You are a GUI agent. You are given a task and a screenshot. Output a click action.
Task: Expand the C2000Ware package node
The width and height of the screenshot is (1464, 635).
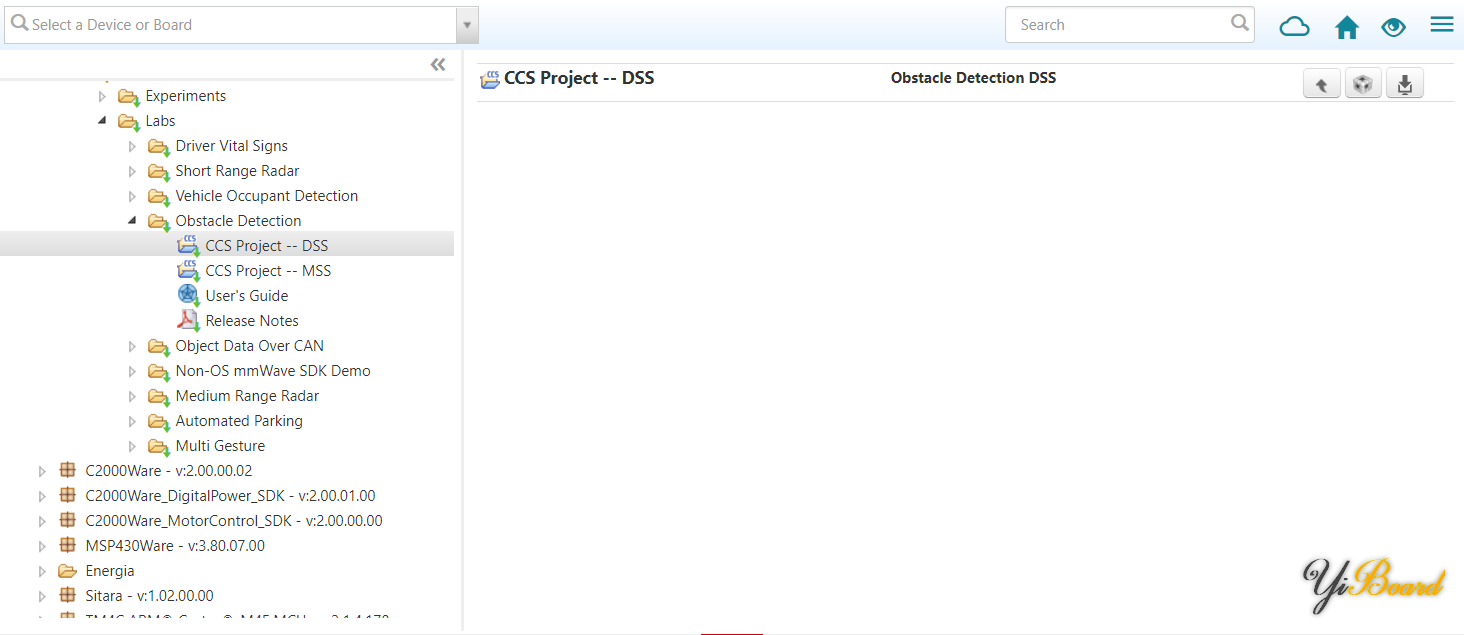point(42,471)
